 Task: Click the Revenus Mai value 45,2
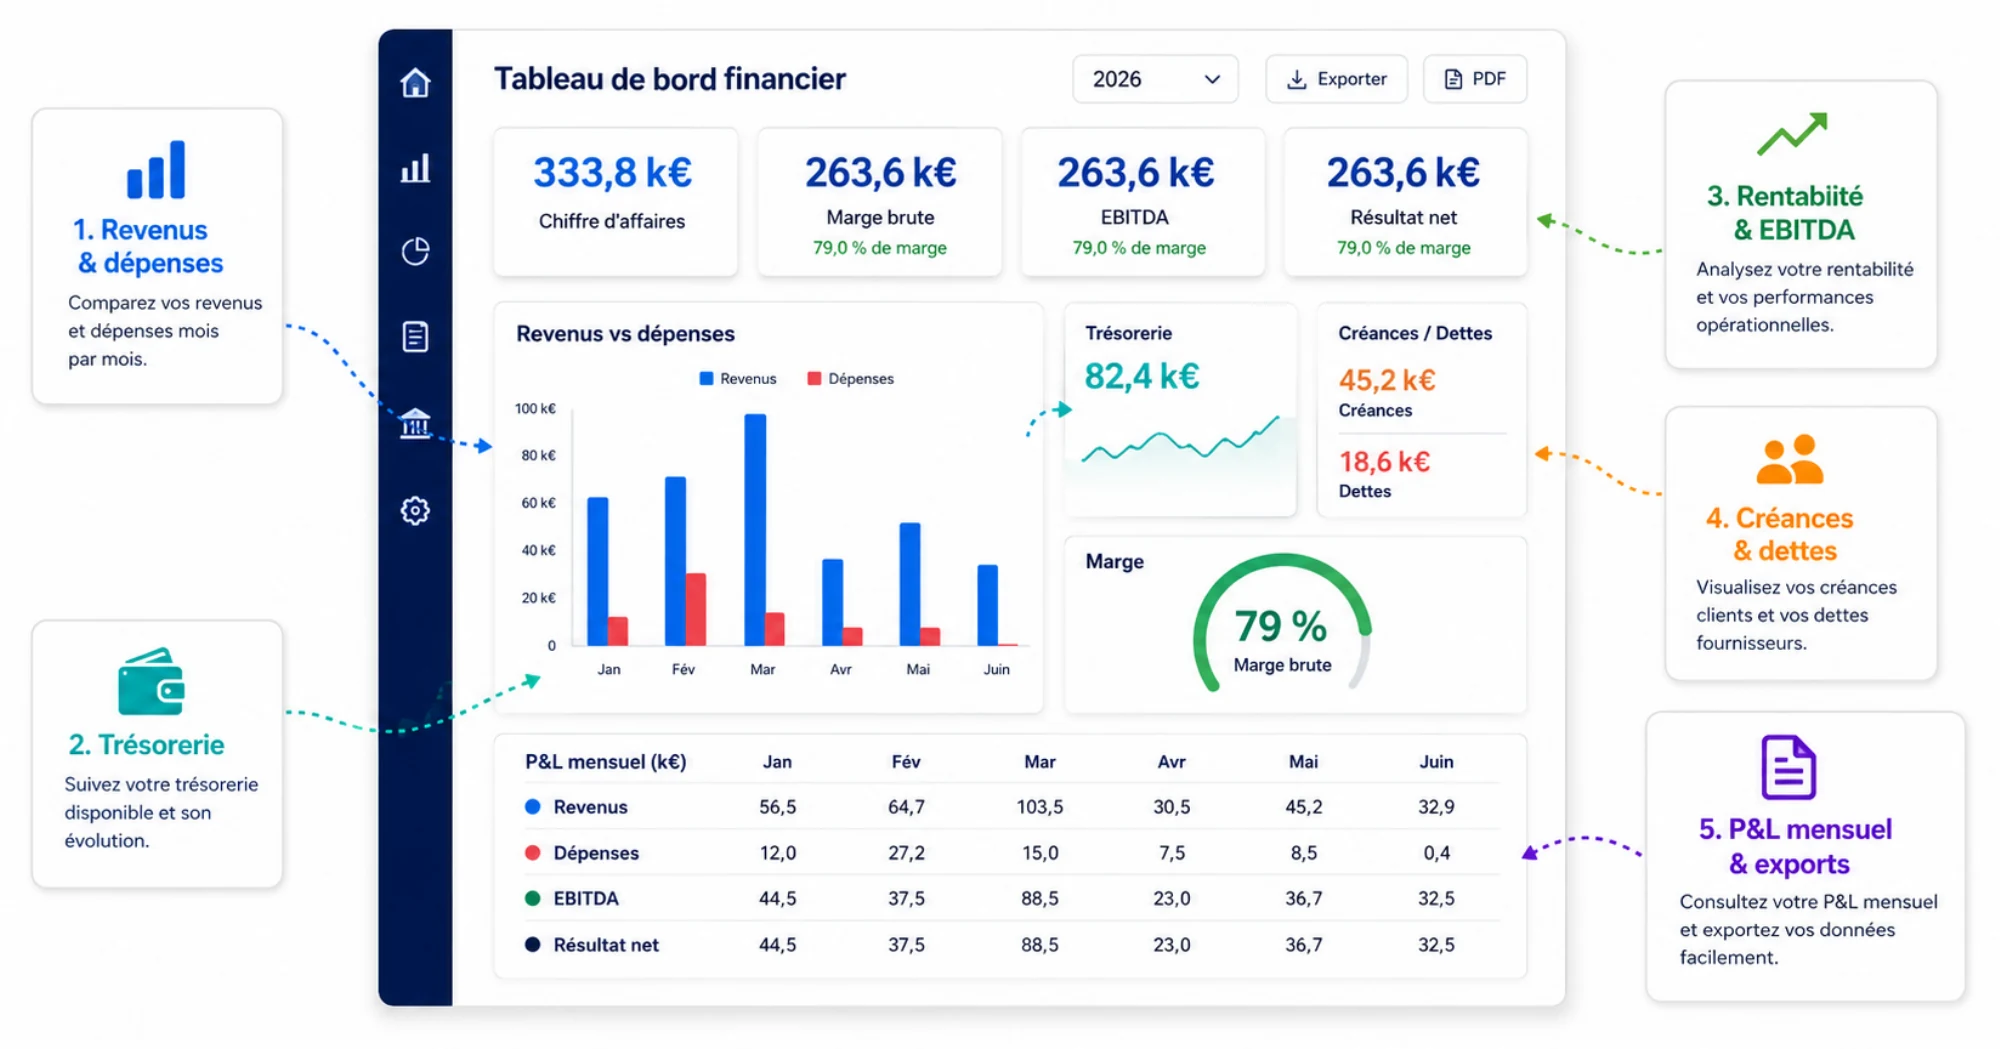coord(1303,807)
